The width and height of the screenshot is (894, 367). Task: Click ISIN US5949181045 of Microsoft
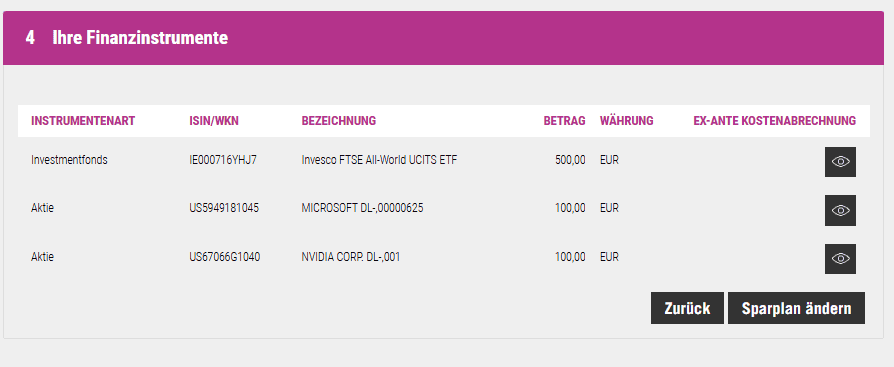224,209
